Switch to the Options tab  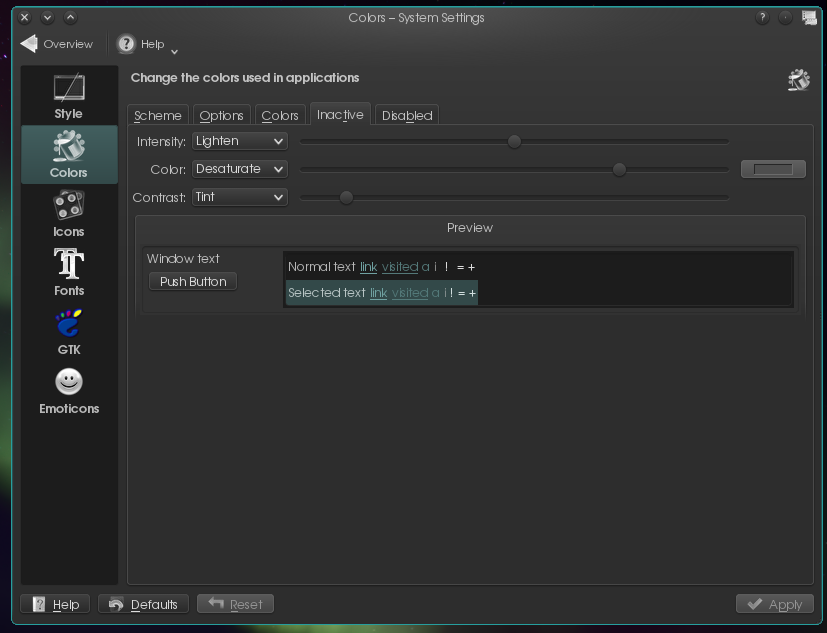(x=222, y=115)
